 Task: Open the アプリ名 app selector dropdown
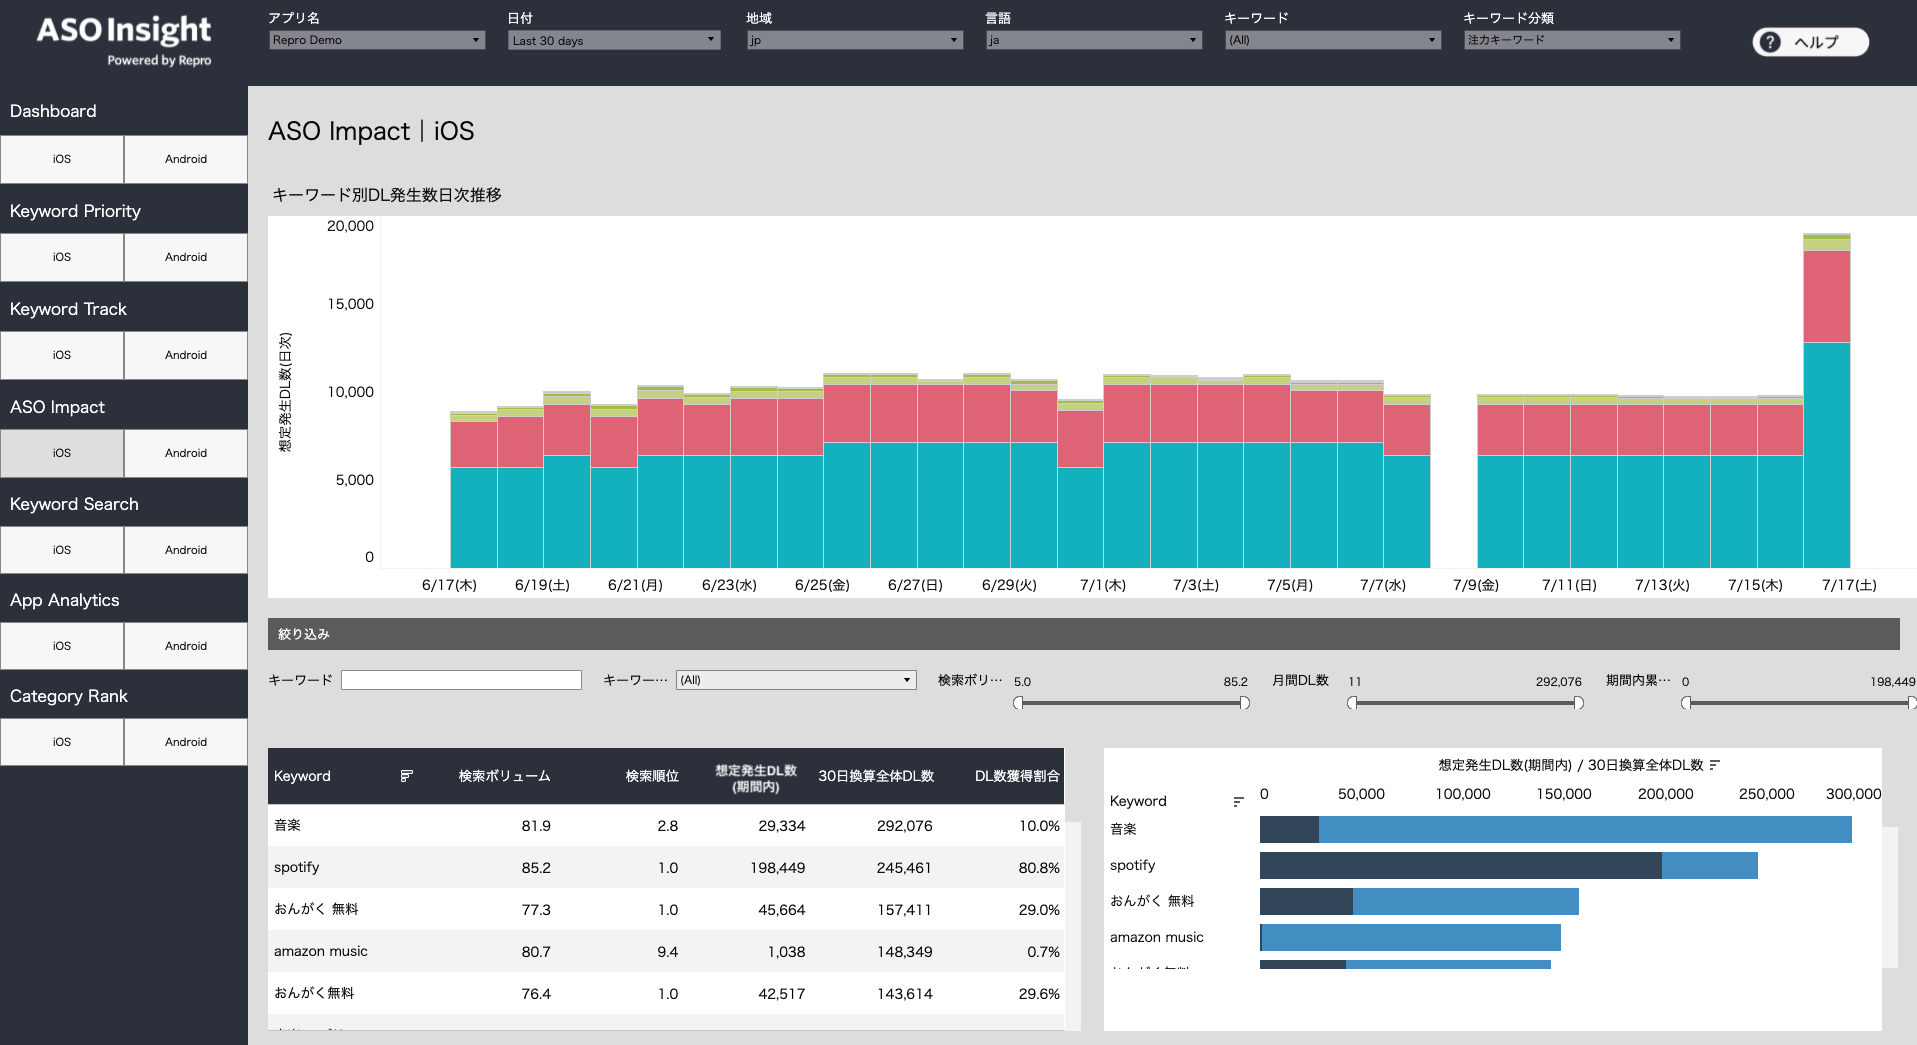(376, 40)
